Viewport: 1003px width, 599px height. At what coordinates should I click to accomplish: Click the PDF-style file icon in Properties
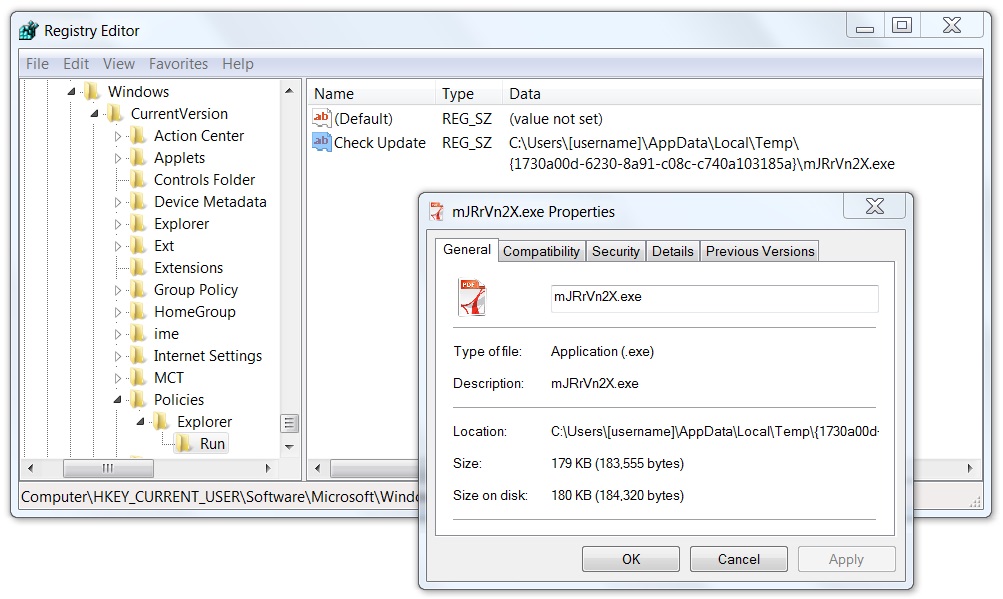tap(473, 298)
